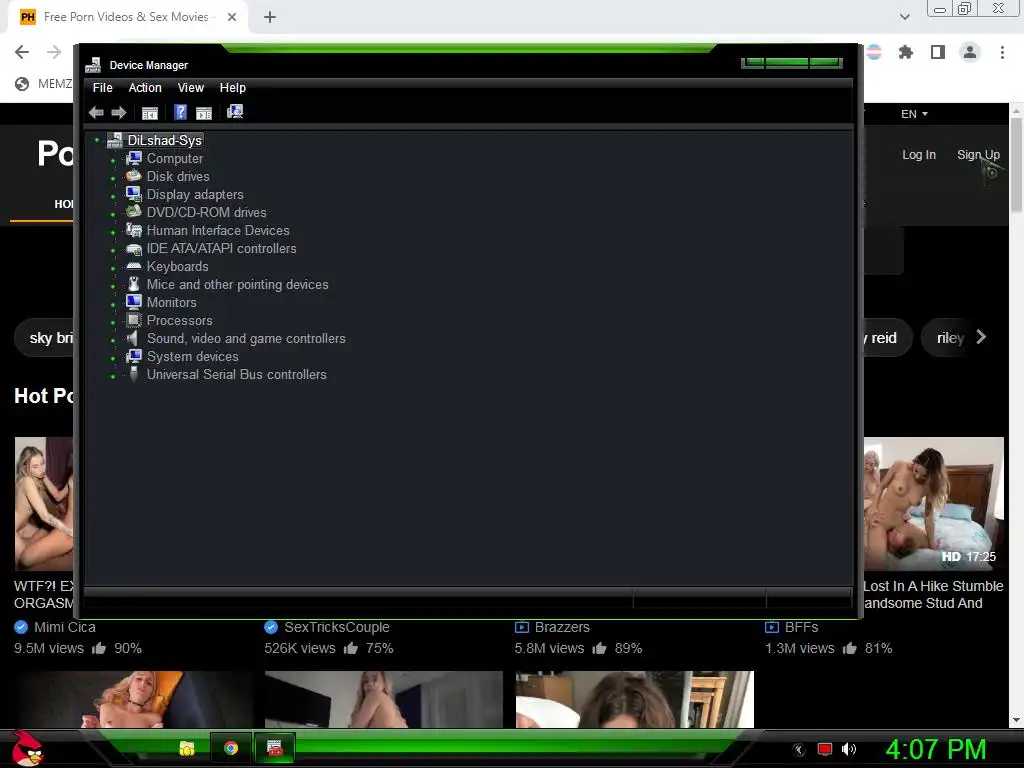1024x768 pixels.
Task: Select 'Monitors' text label
Action: point(171,302)
